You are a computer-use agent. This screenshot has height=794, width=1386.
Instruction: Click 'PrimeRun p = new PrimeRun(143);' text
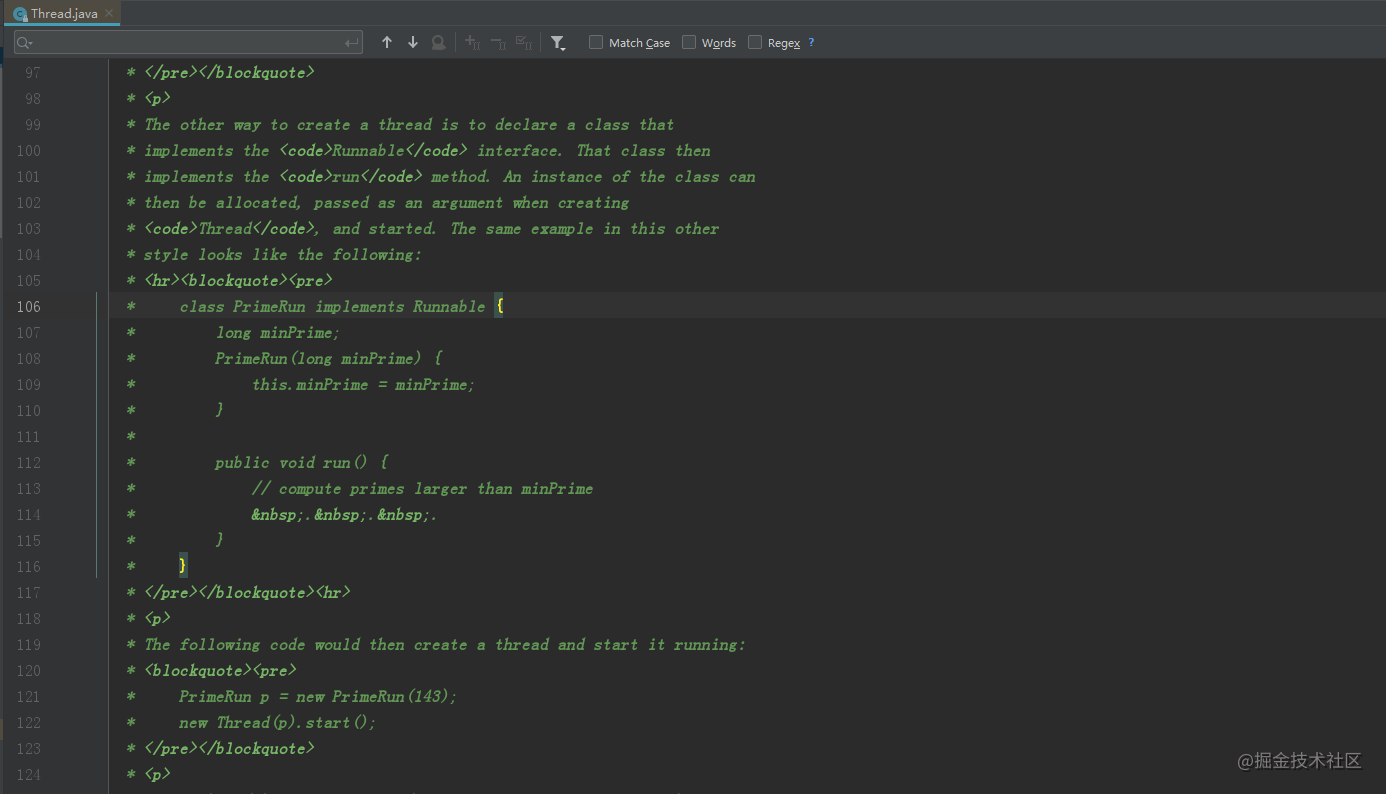(x=318, y=696)
